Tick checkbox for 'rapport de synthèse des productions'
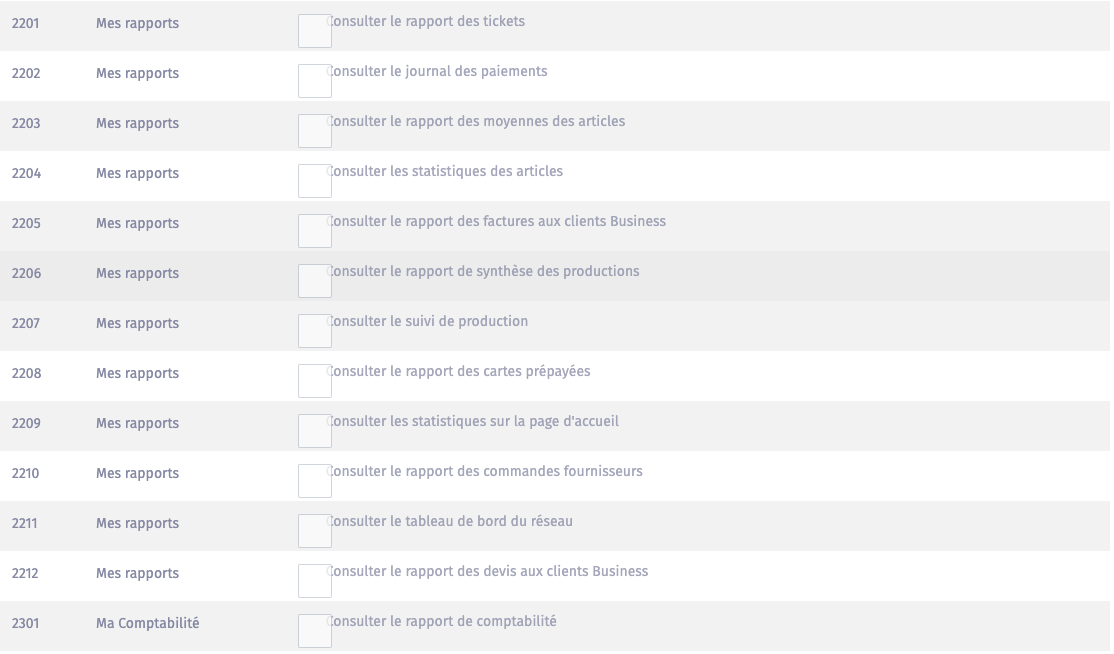This screenshot has width=1114, height=654. (x=315, y=281)
